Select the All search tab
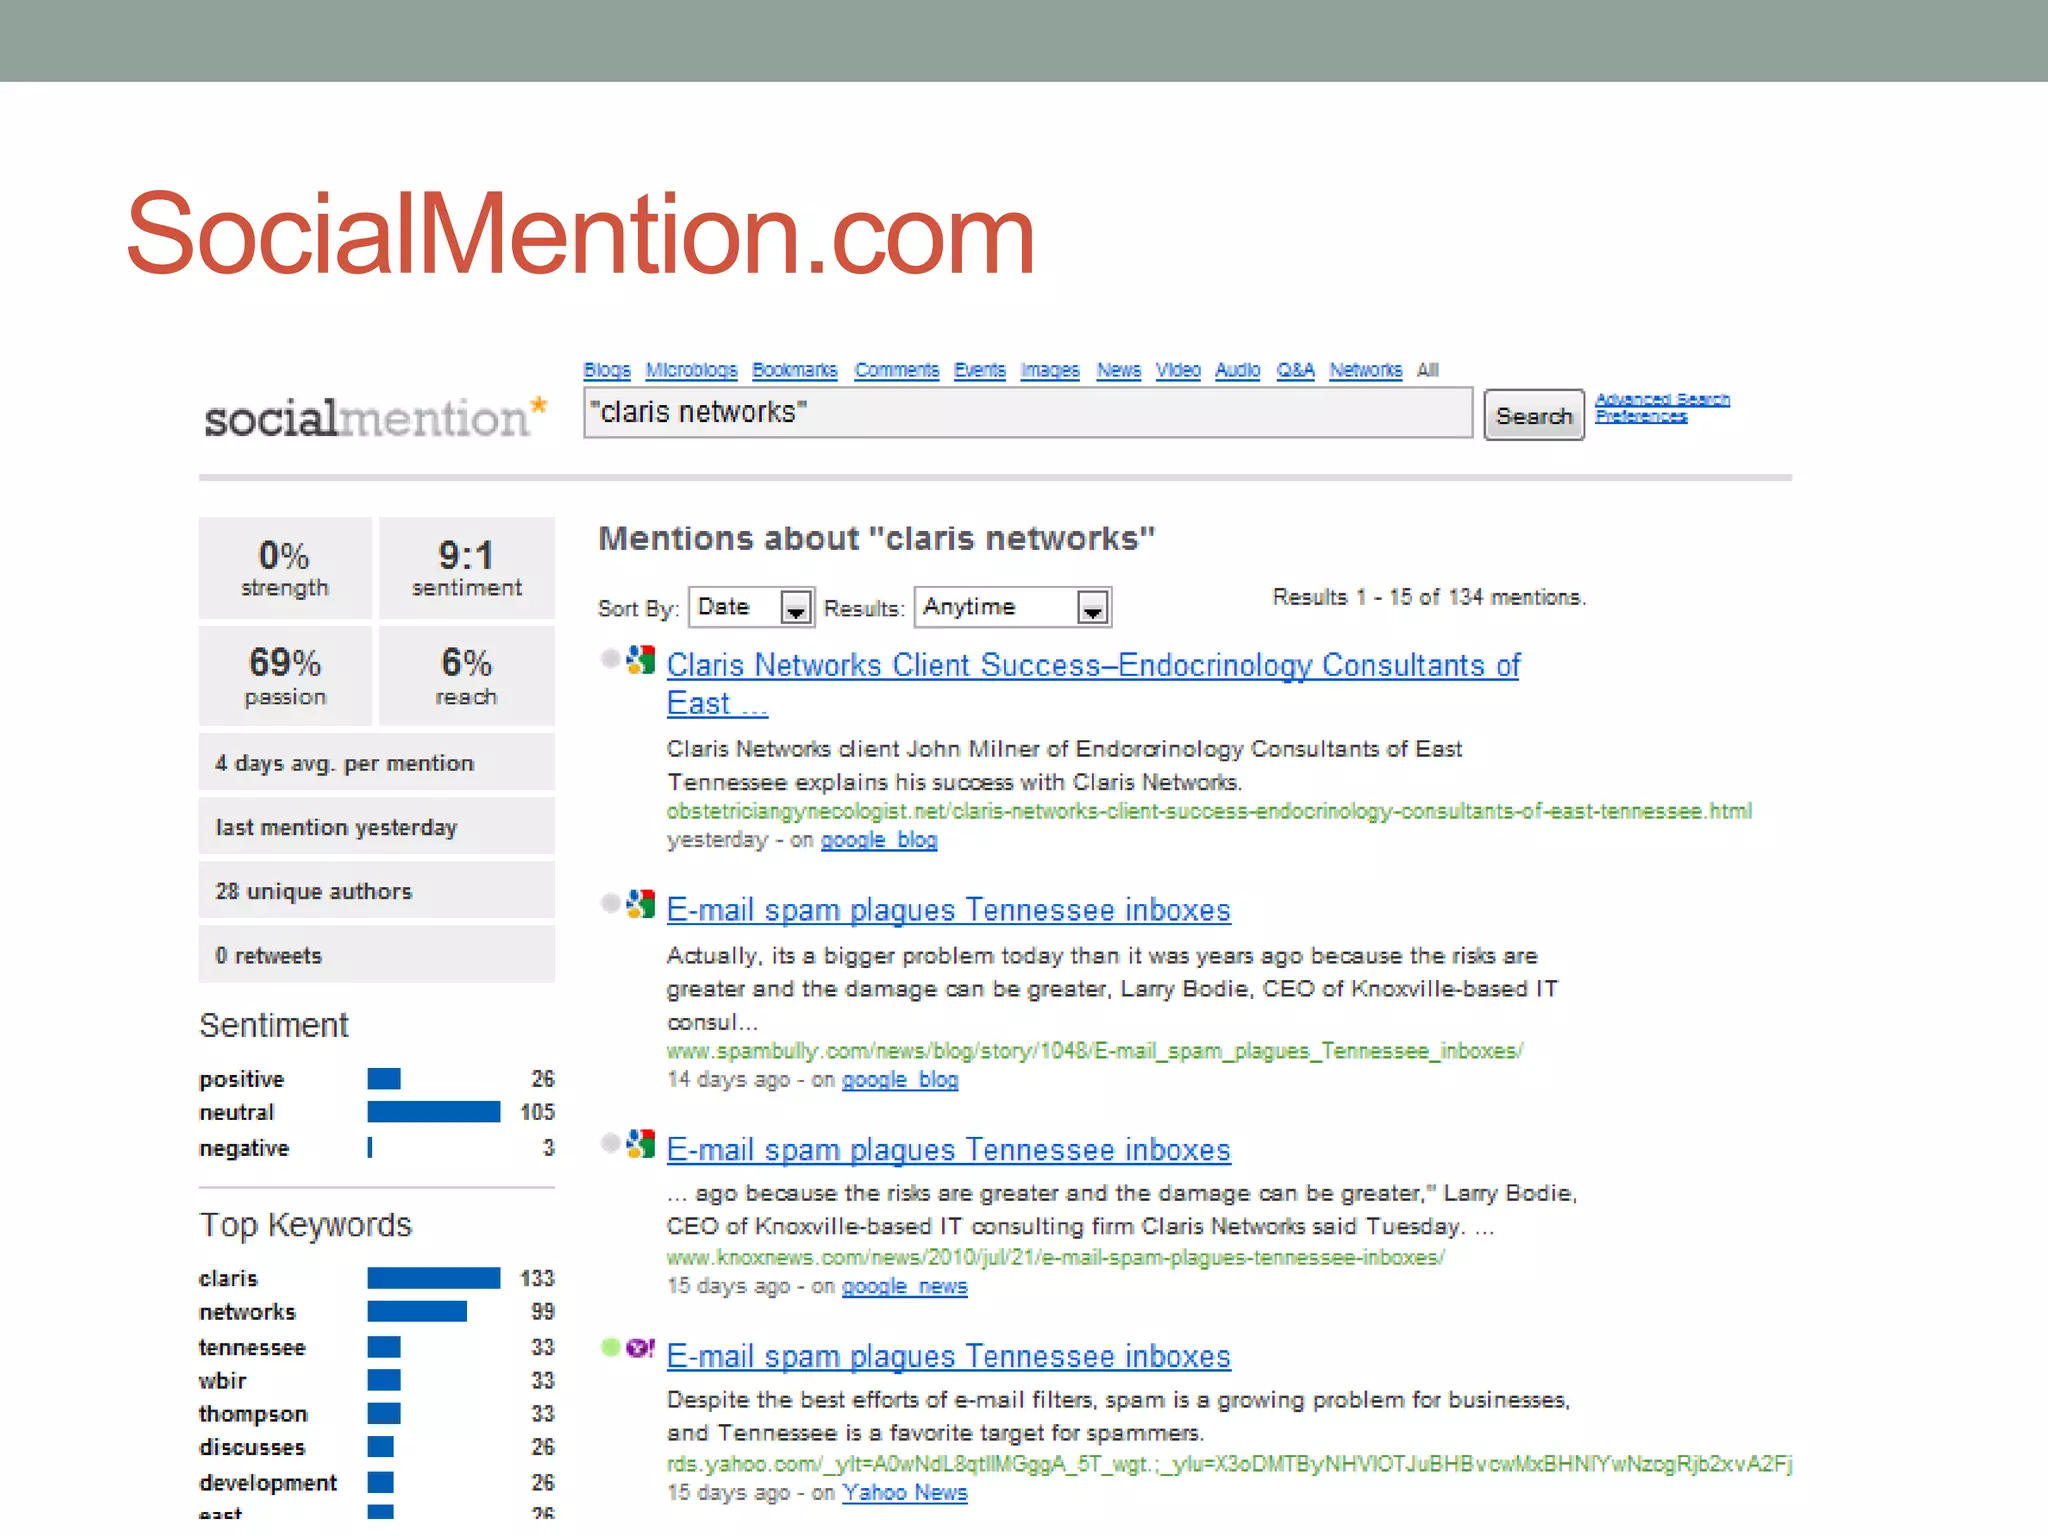The width and height of the screenshot is (2048, 1536). coord(1428,370)
